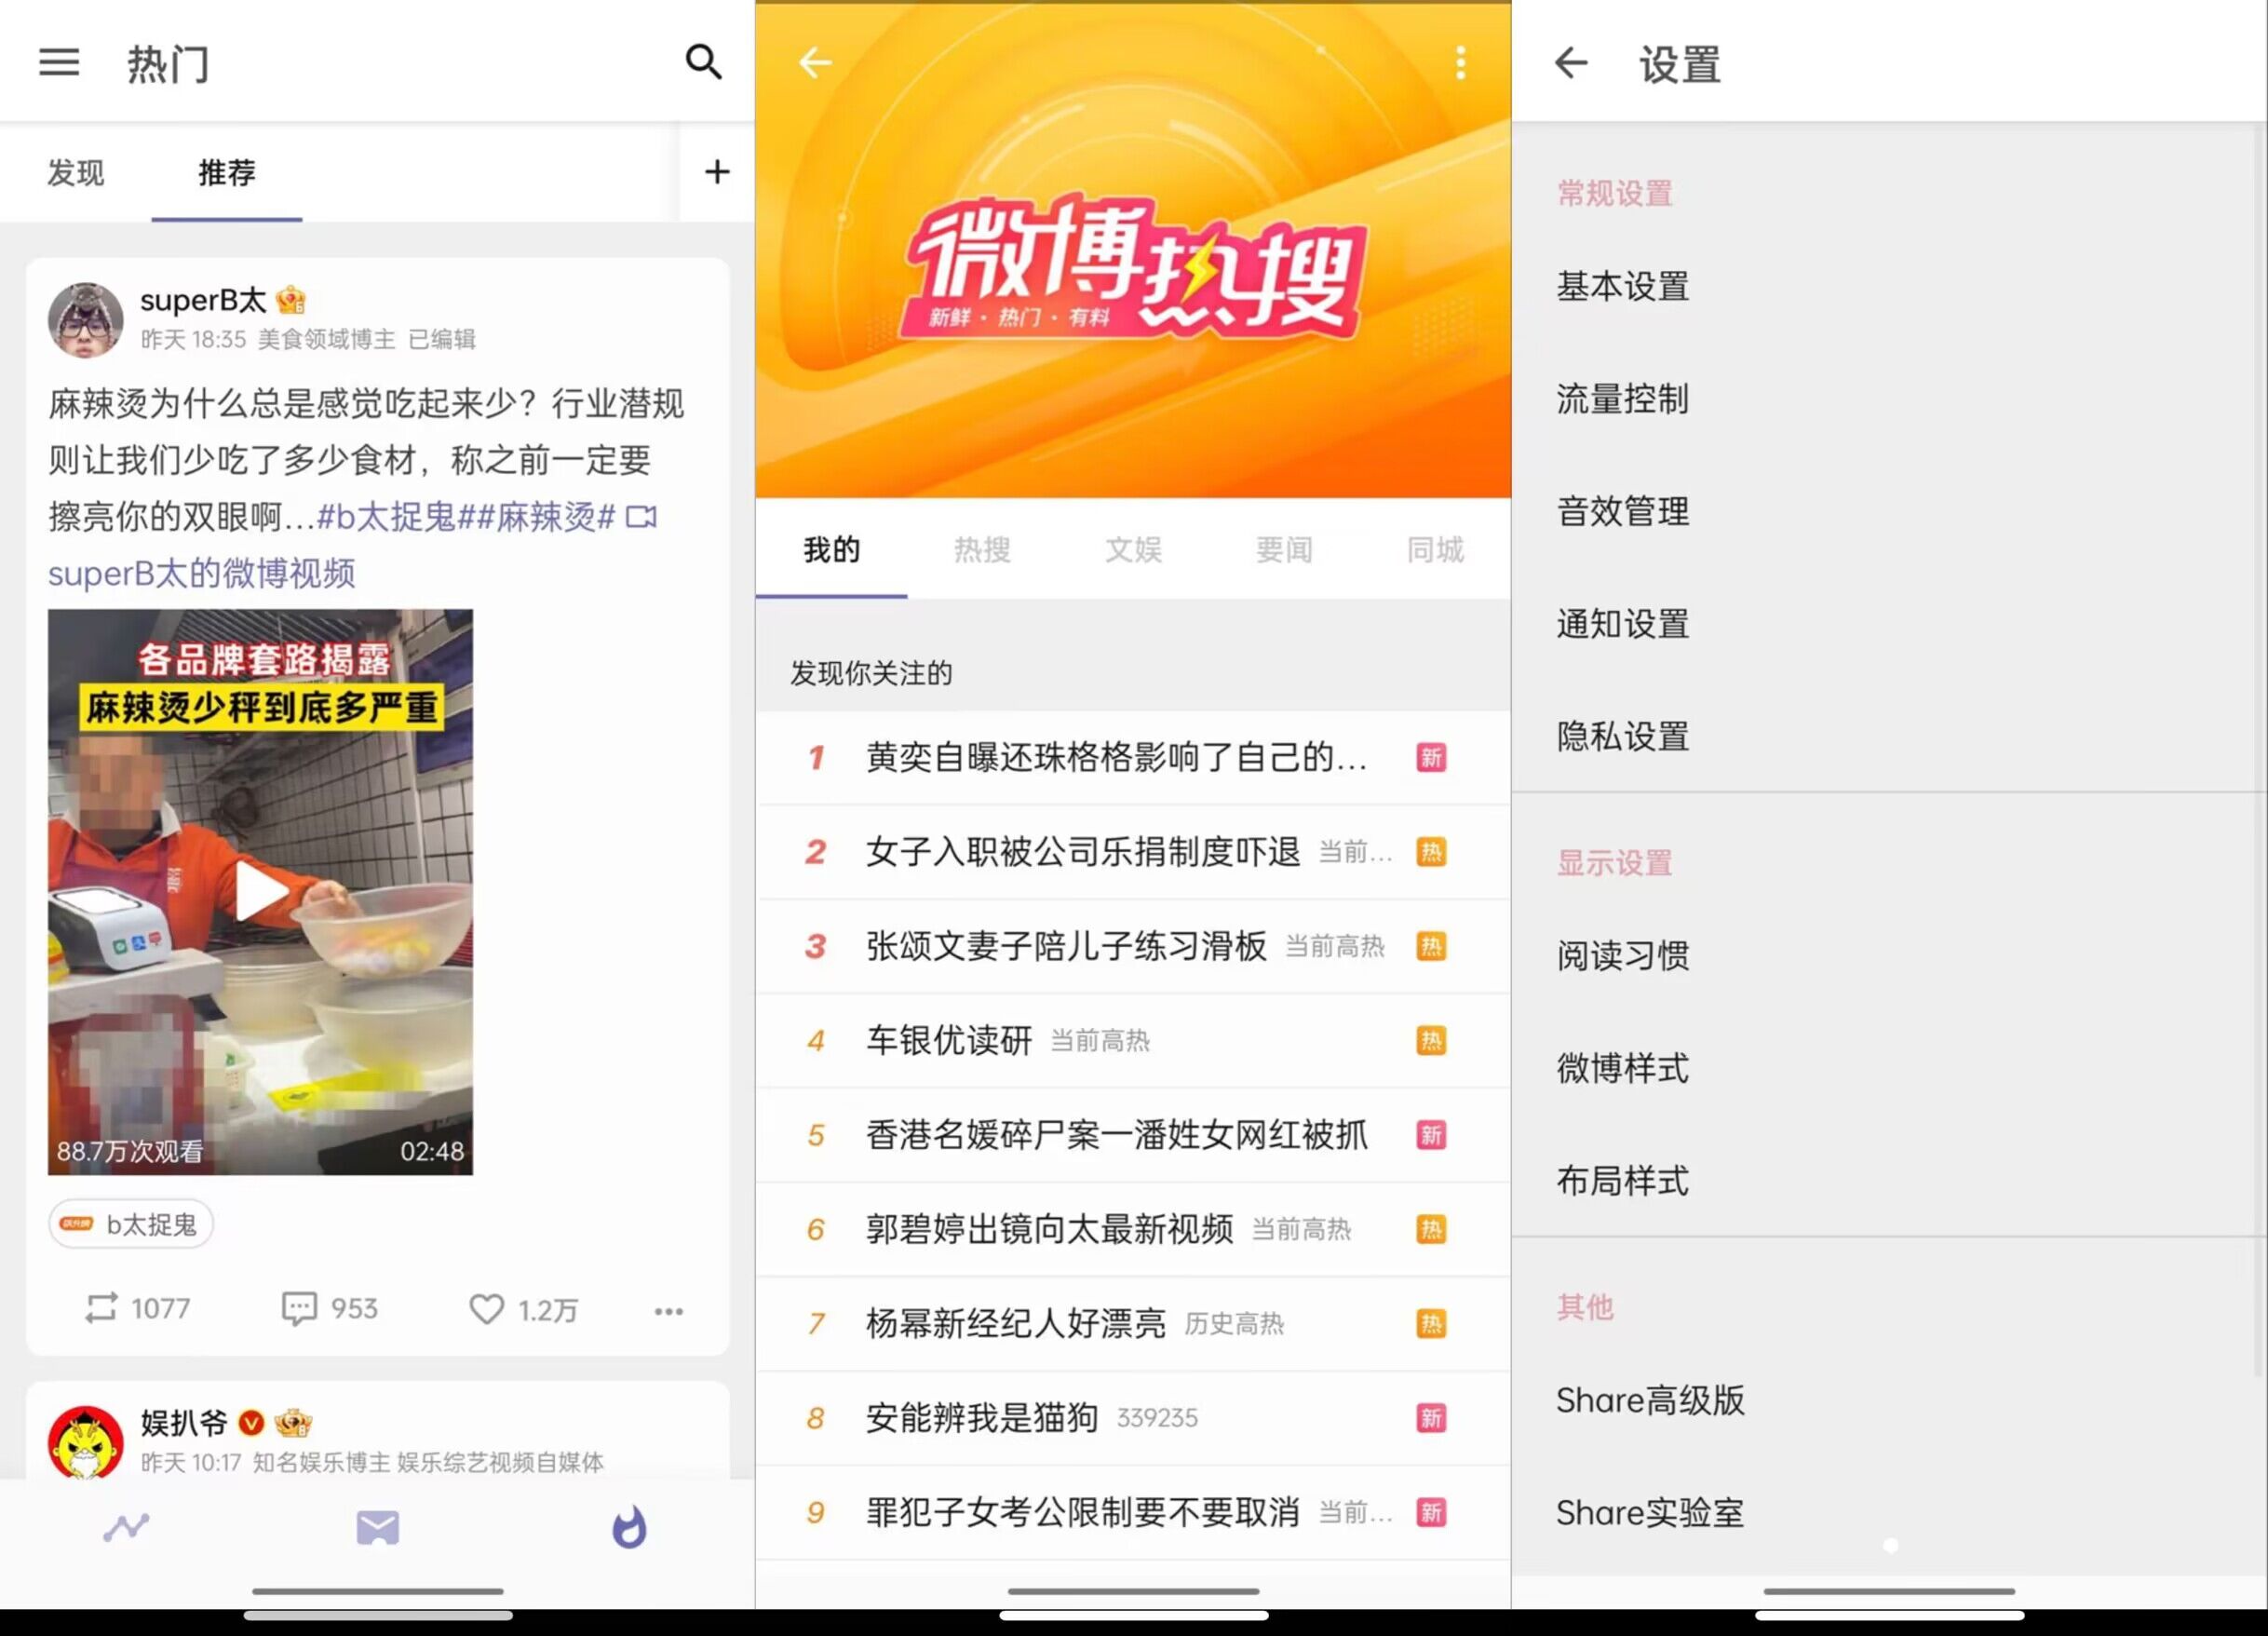Screen dimensions: 2268x1636
Task: Tap the trend line icon in bottom bar
Action: pyautogui.click(x=126, y=1528)
